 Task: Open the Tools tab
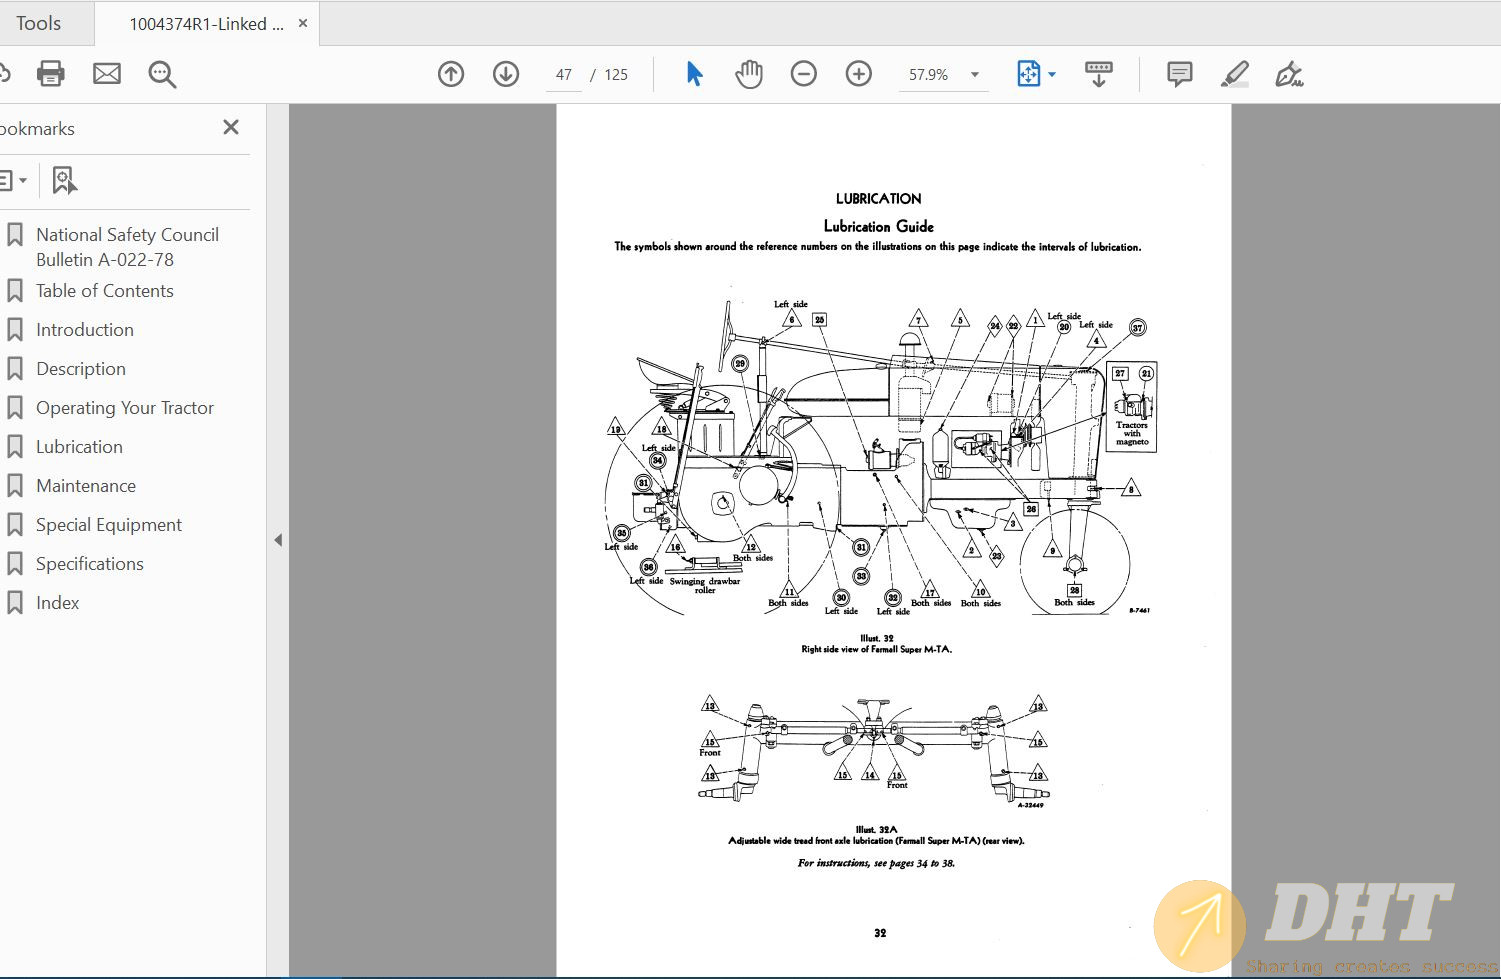(x=38, y=23)
